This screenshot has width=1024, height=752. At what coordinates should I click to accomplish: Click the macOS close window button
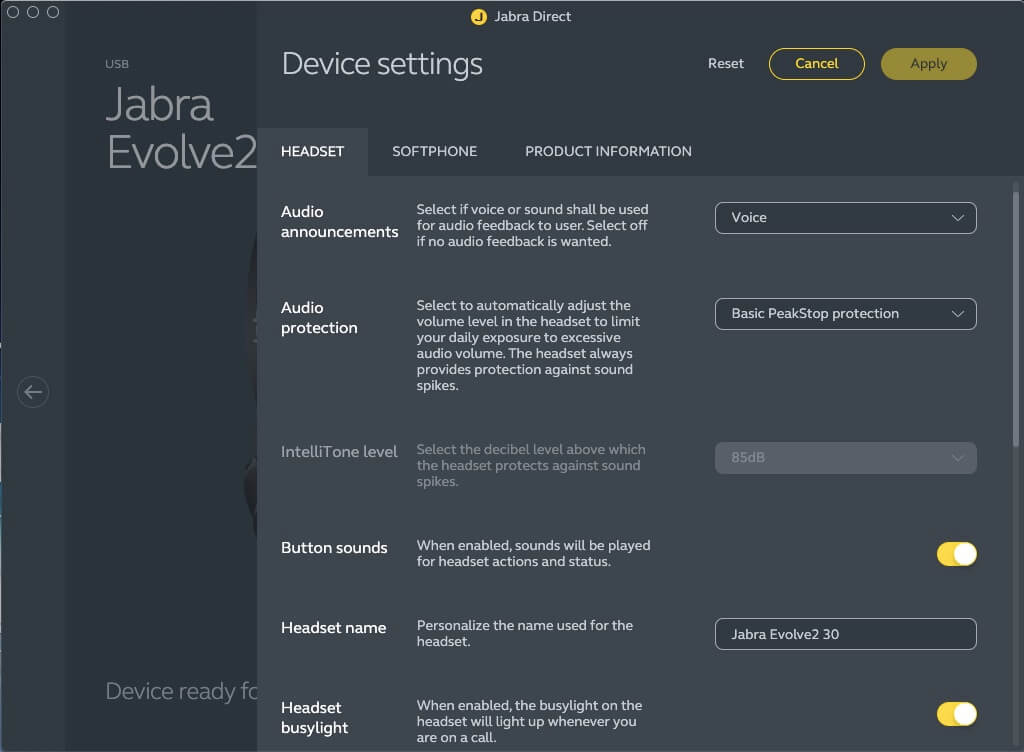point(14,12)
